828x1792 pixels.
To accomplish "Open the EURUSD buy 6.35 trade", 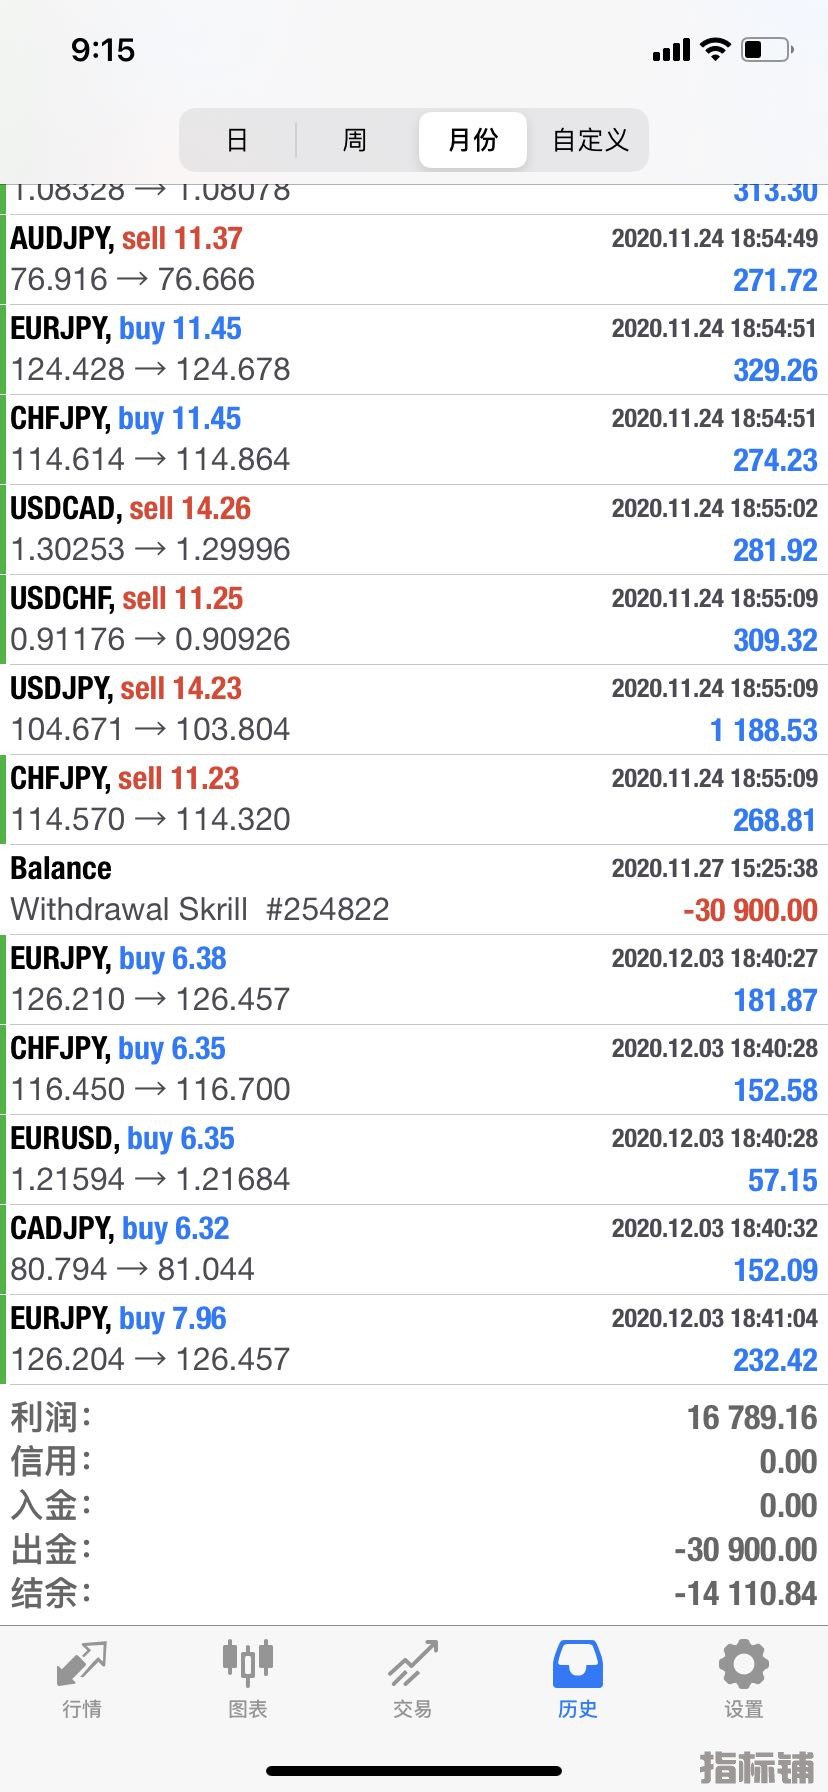I will (414, 1160).
